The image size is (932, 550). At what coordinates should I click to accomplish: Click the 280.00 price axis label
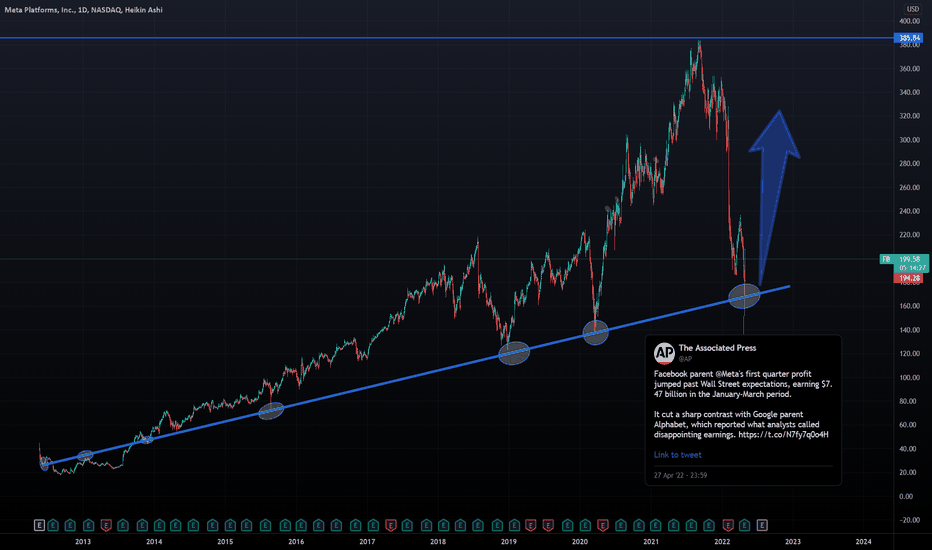[x=909, y=164]
